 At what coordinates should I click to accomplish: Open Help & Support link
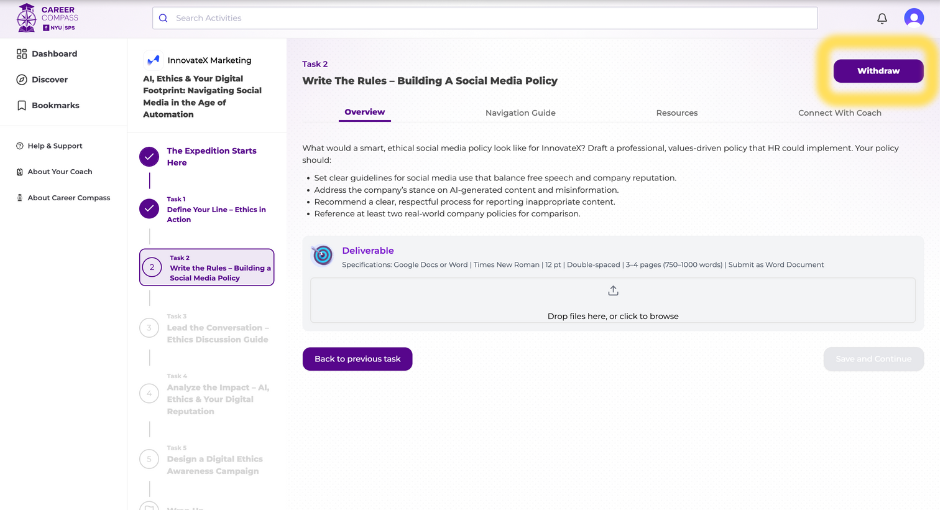(x=54, y=146)
